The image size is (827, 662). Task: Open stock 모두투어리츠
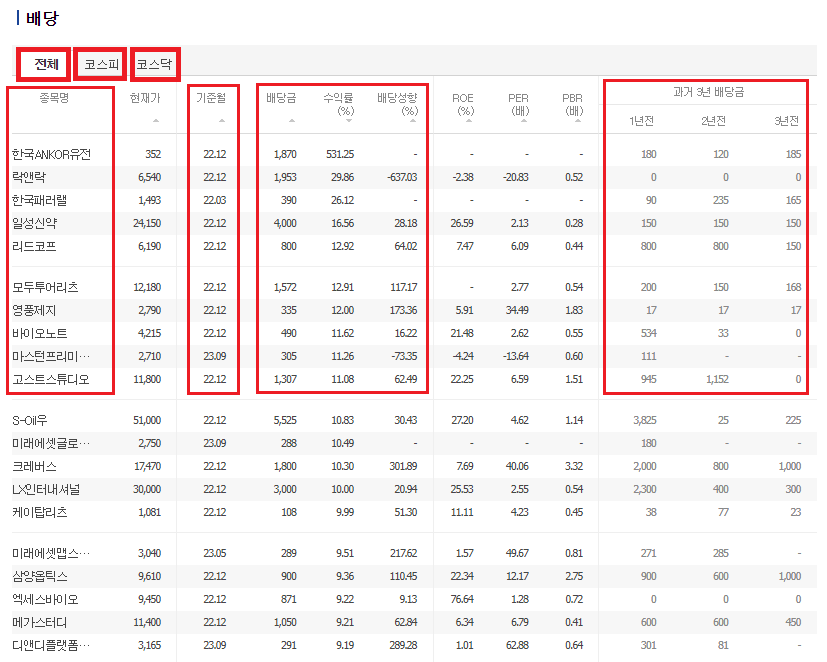(45, 287)
